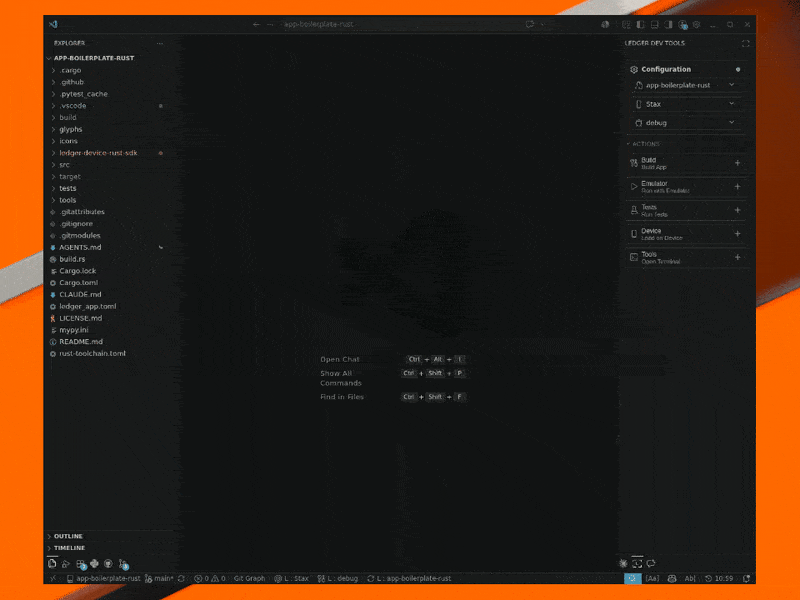Click the Emulator play icon
The image size is (800, 600).
point(634,187)
